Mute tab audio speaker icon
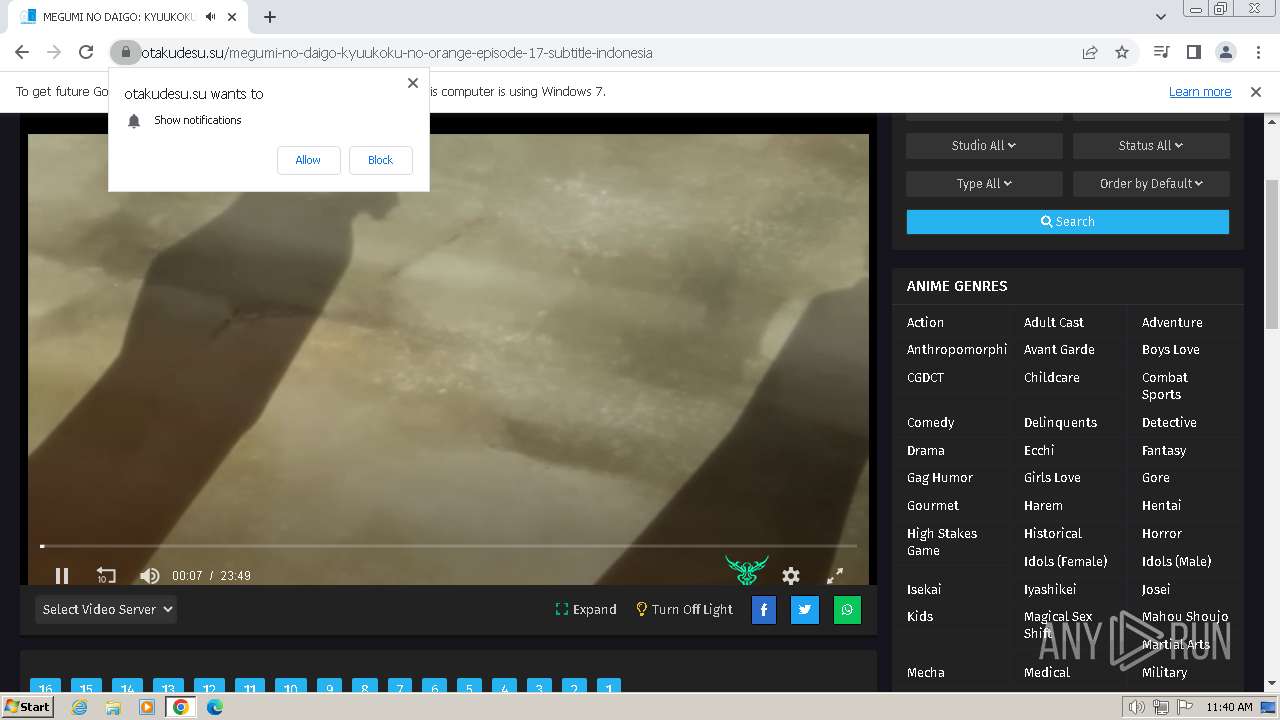This screenshot has height=720, width=1280. [211, 17]
